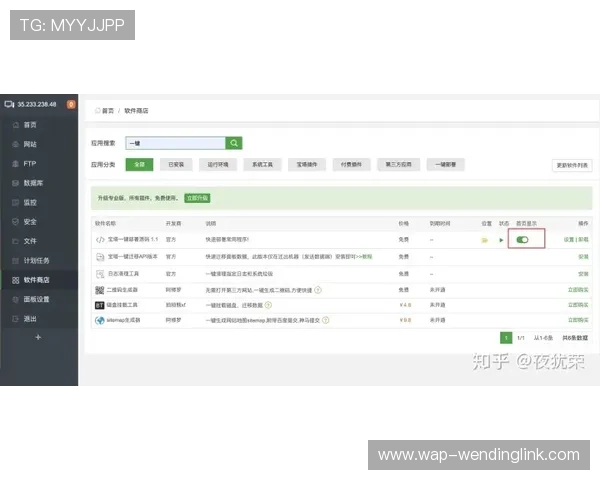Click the 共6条数据 pagination text

(x=575, y=338)
